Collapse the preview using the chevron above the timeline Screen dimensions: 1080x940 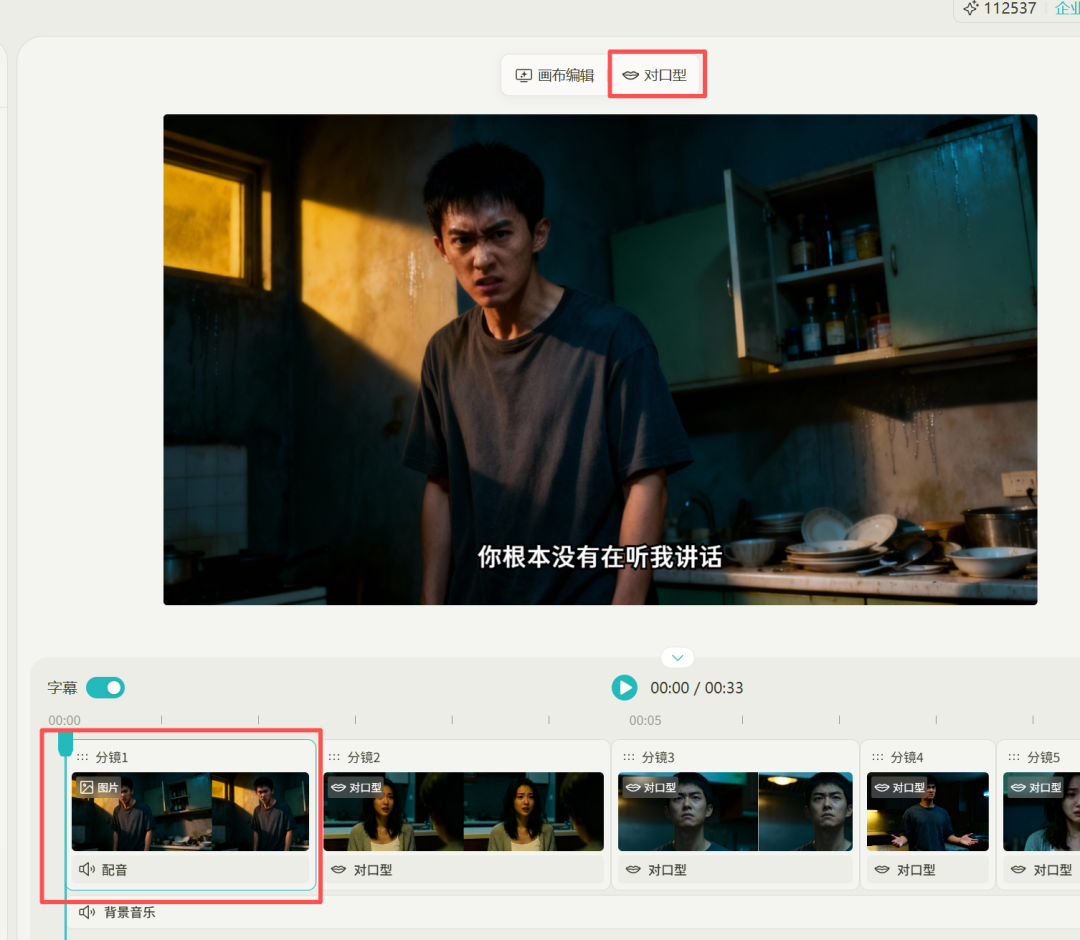click(677, 657)
